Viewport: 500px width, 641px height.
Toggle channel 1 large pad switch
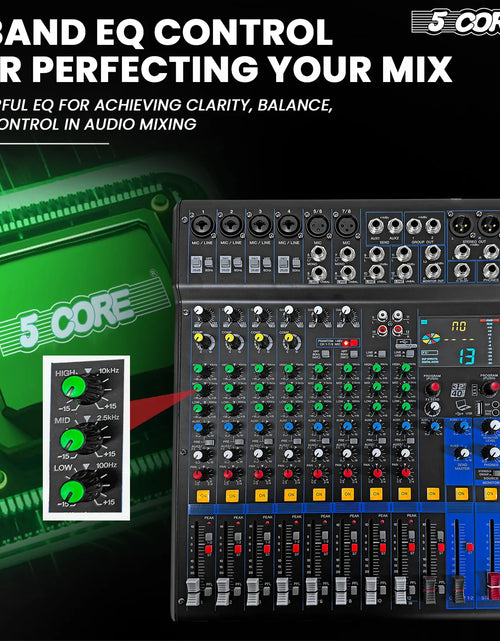197,264
